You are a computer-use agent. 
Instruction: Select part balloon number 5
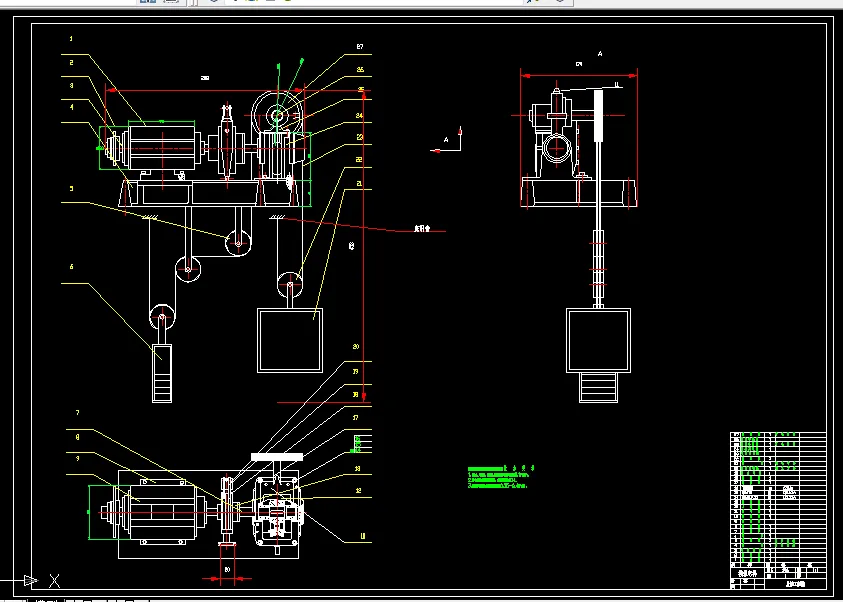[x=71, y=189]
